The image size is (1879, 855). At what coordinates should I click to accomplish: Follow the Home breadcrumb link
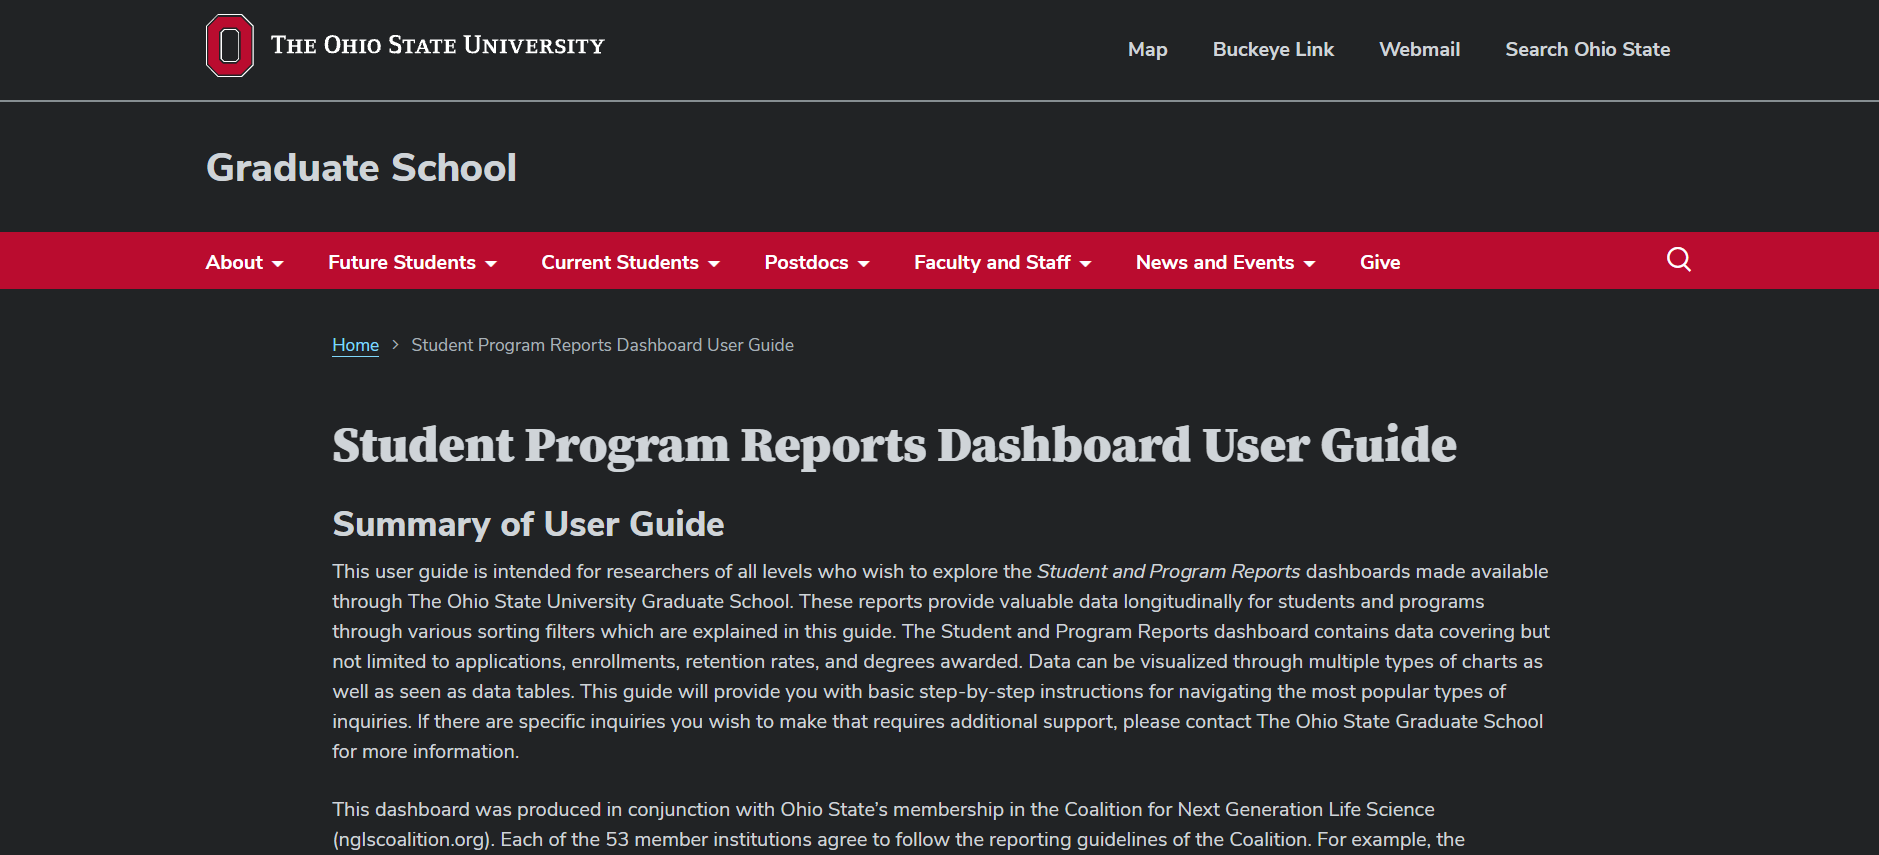point(355,345)
